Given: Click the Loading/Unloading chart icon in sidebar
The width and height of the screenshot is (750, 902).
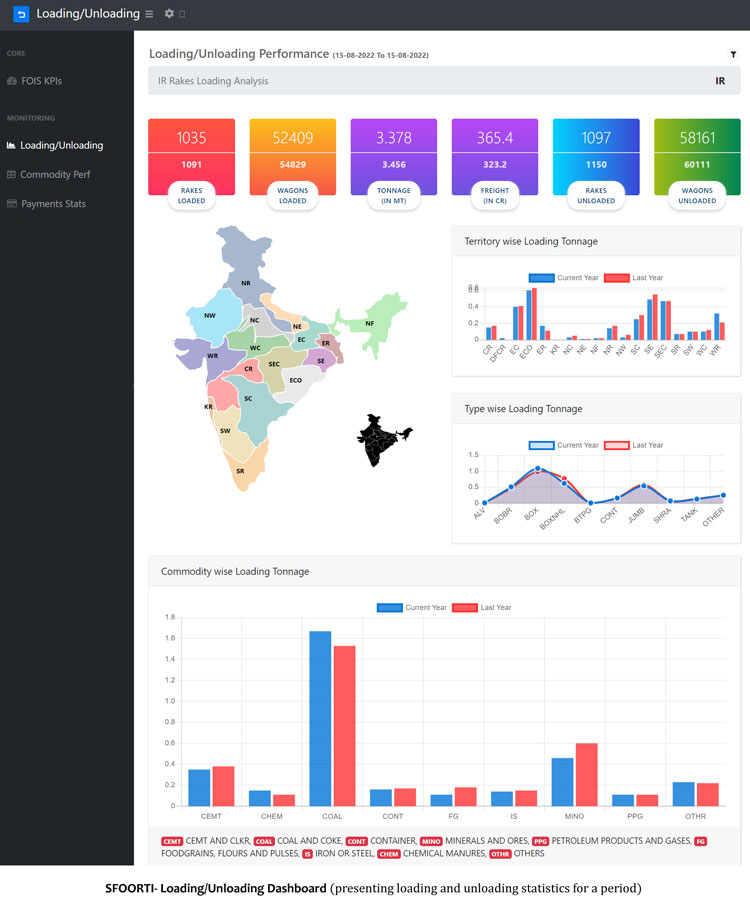Looking at the screenshot, I should pyautogui.click(x=11, y=145).
